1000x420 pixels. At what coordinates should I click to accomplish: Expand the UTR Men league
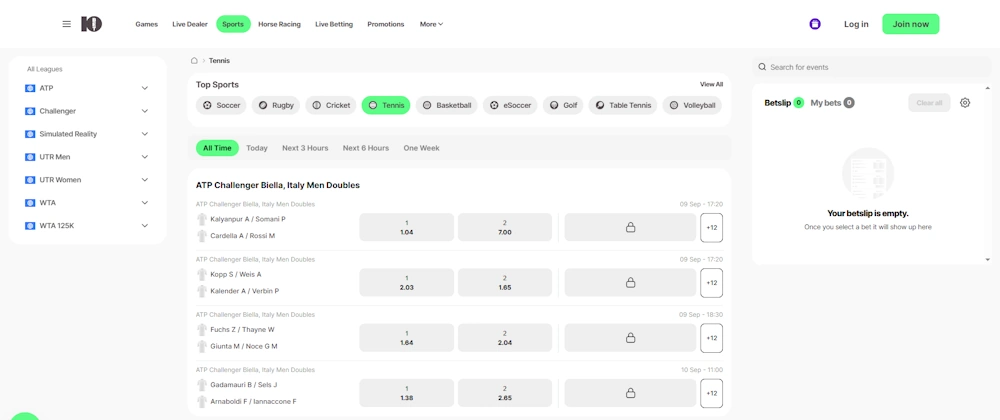click(x=145, y=157)
